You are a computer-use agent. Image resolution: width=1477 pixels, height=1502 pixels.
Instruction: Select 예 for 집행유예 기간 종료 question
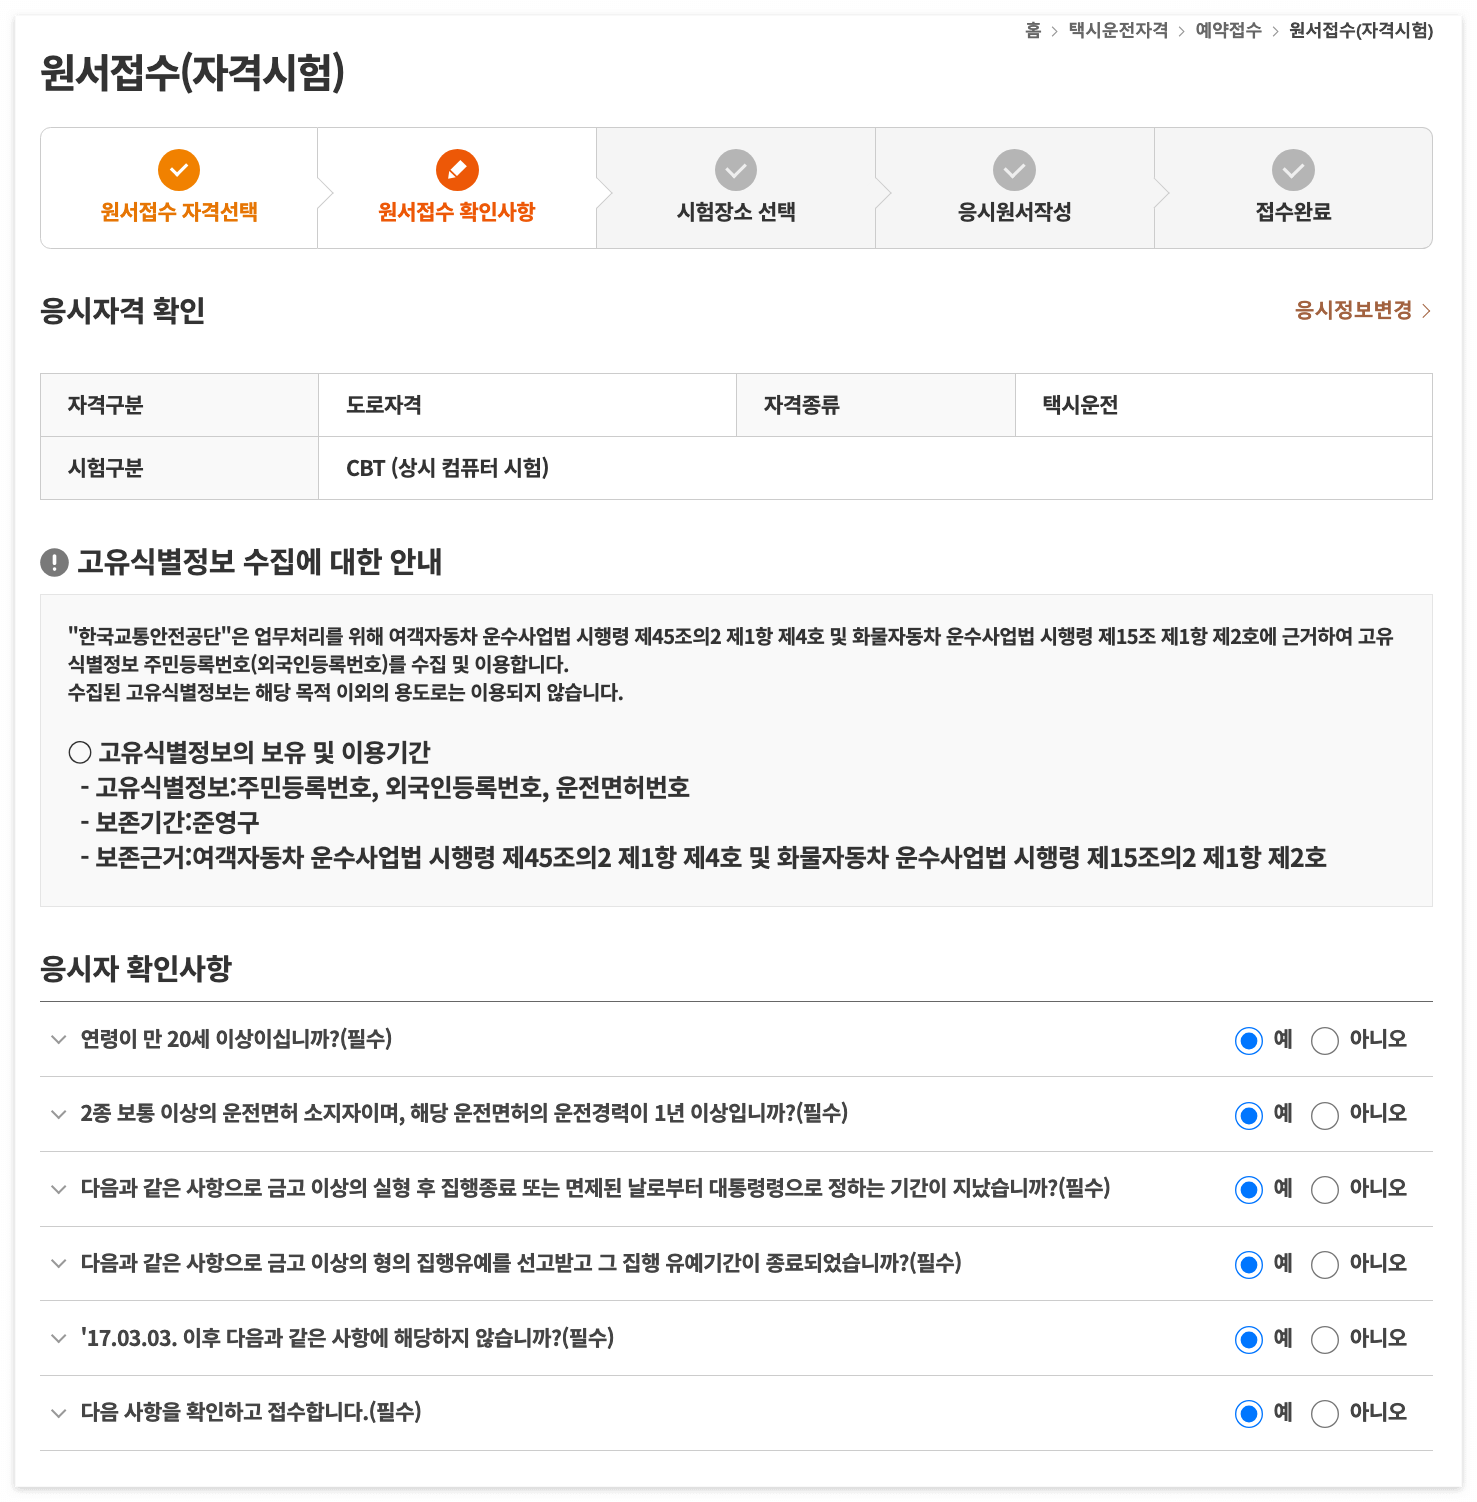pos(1249,1265)
